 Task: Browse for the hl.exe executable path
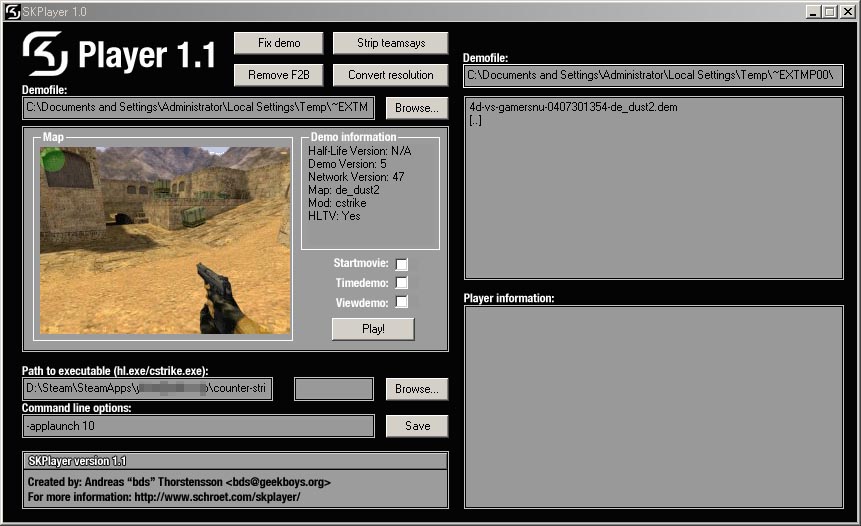click(417, 389)
